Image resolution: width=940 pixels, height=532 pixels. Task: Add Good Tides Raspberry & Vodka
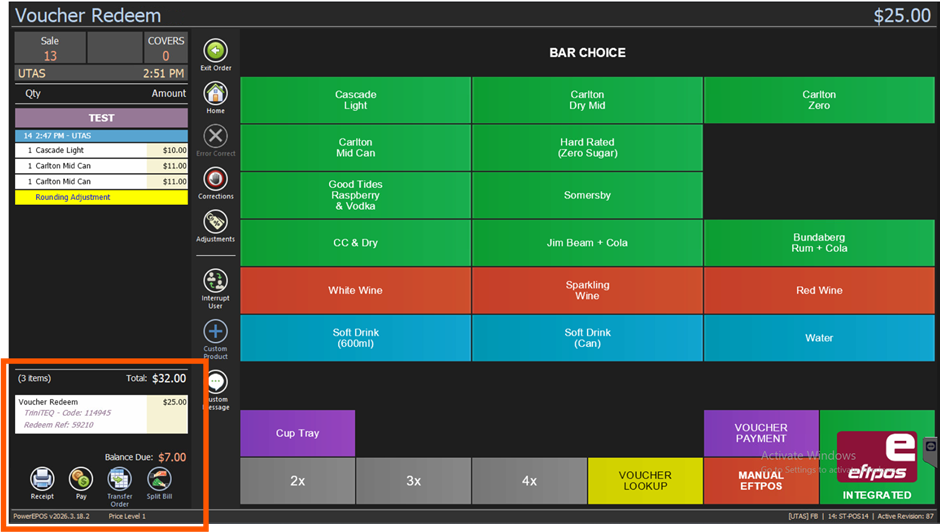click(355, 195)
